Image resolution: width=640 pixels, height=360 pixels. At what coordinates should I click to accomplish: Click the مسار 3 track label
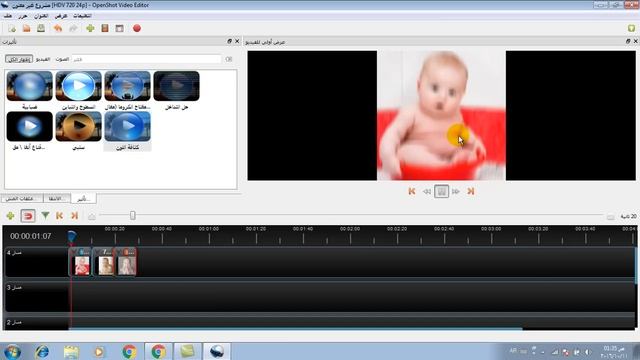pyautogui.click(x=14, y=287)
